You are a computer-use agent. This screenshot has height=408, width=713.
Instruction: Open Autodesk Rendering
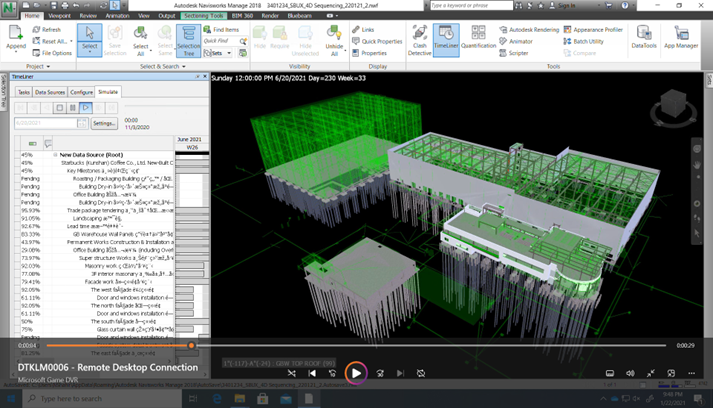click(x=529, y=30)
